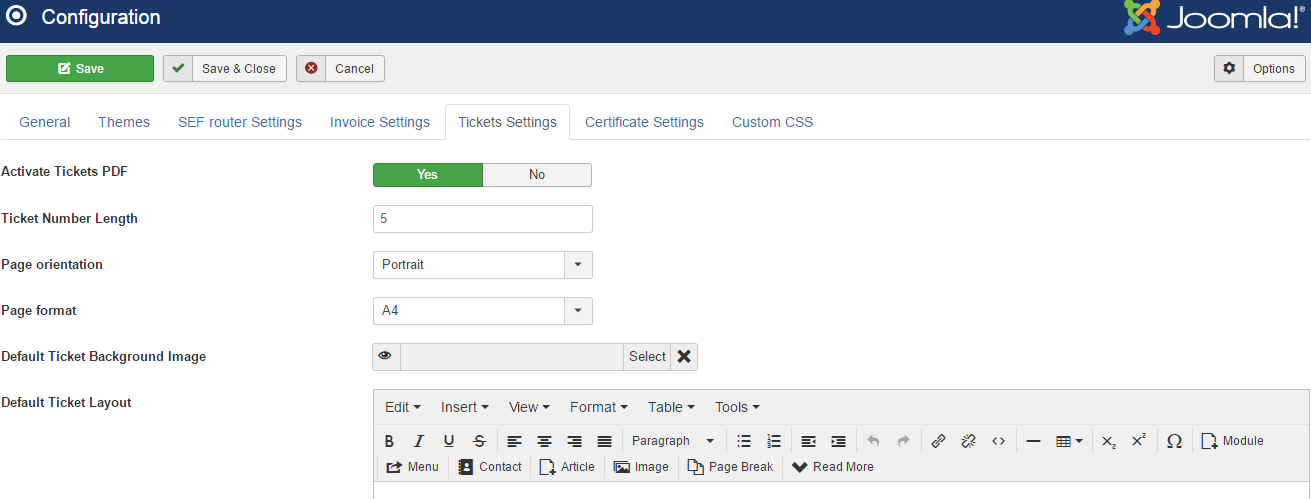Image resolution: width=1311 pixels, height=499 pixels.
Task: Set Activate Tickets PDF to No
Action: (537, 175)
